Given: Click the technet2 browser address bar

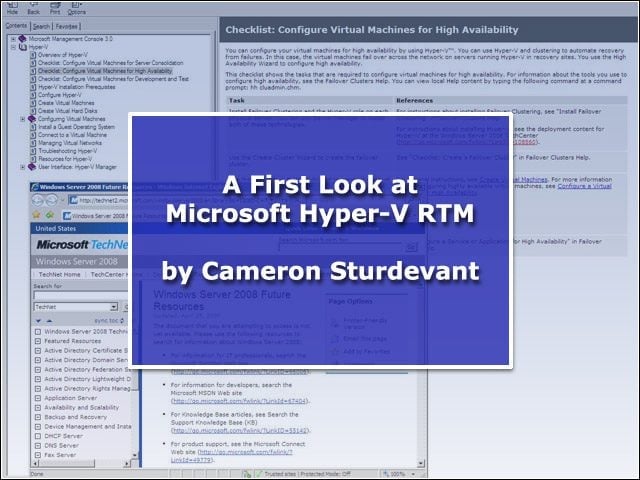Looking at the screenshot, I should (98, 200).
